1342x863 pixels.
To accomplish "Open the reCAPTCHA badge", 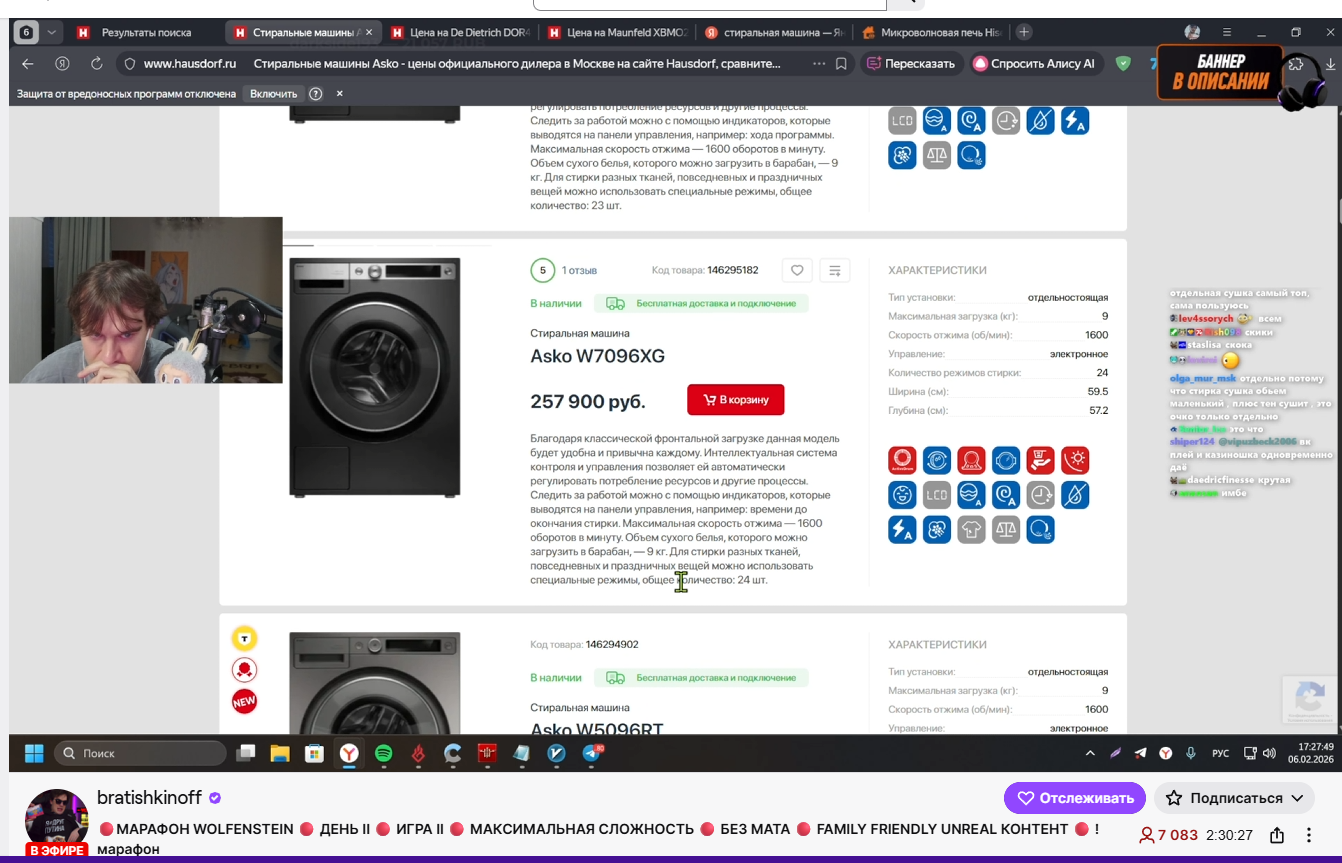I will 1310,698.
